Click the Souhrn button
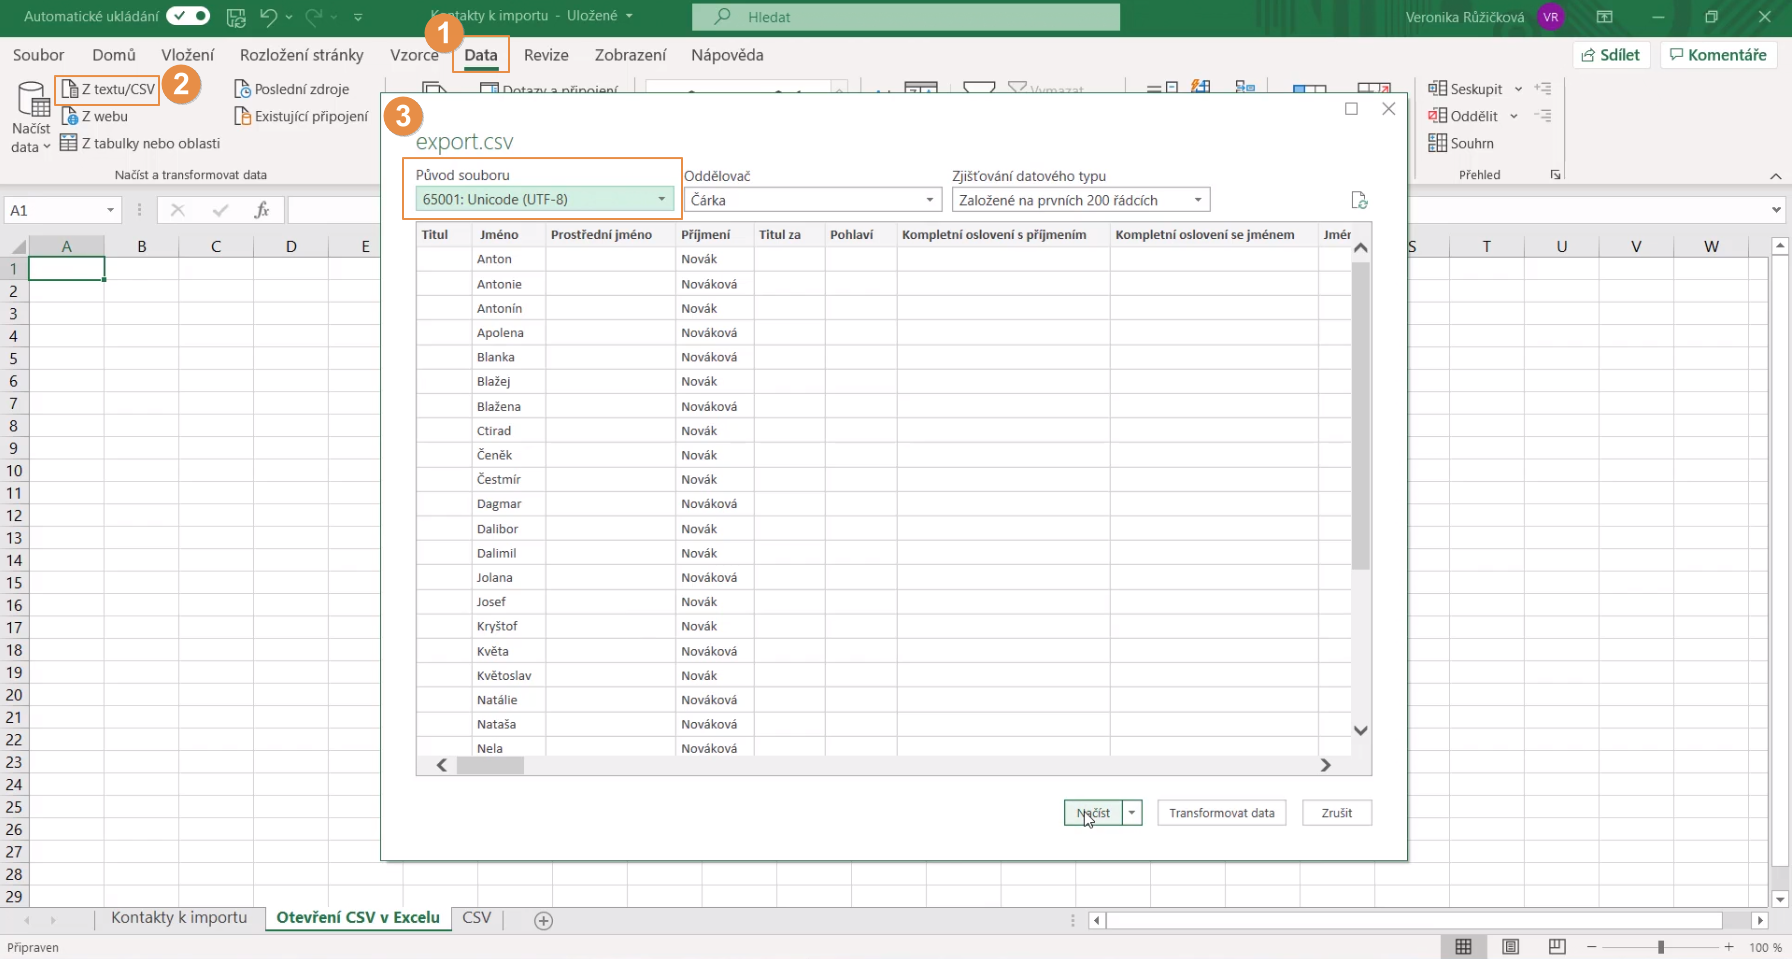 (1461, 143)
